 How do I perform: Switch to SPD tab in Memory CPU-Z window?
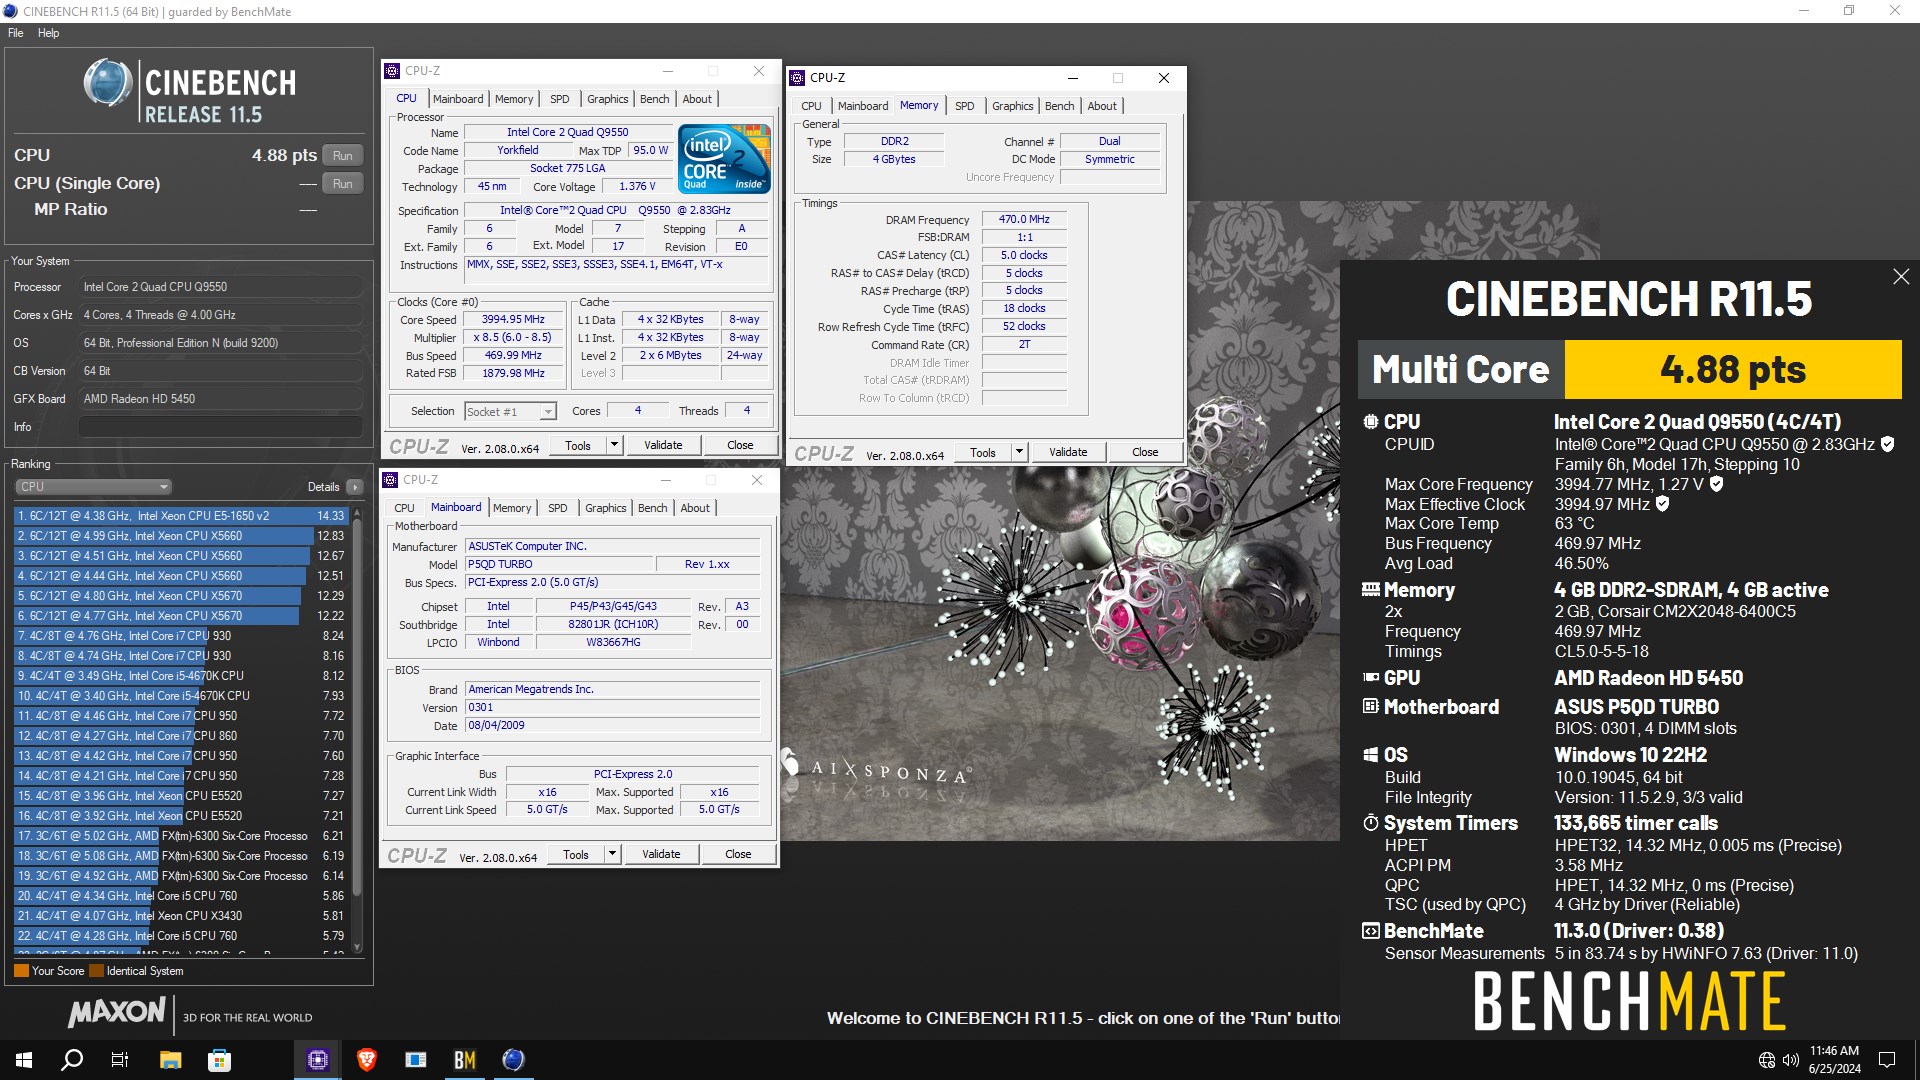964,106
